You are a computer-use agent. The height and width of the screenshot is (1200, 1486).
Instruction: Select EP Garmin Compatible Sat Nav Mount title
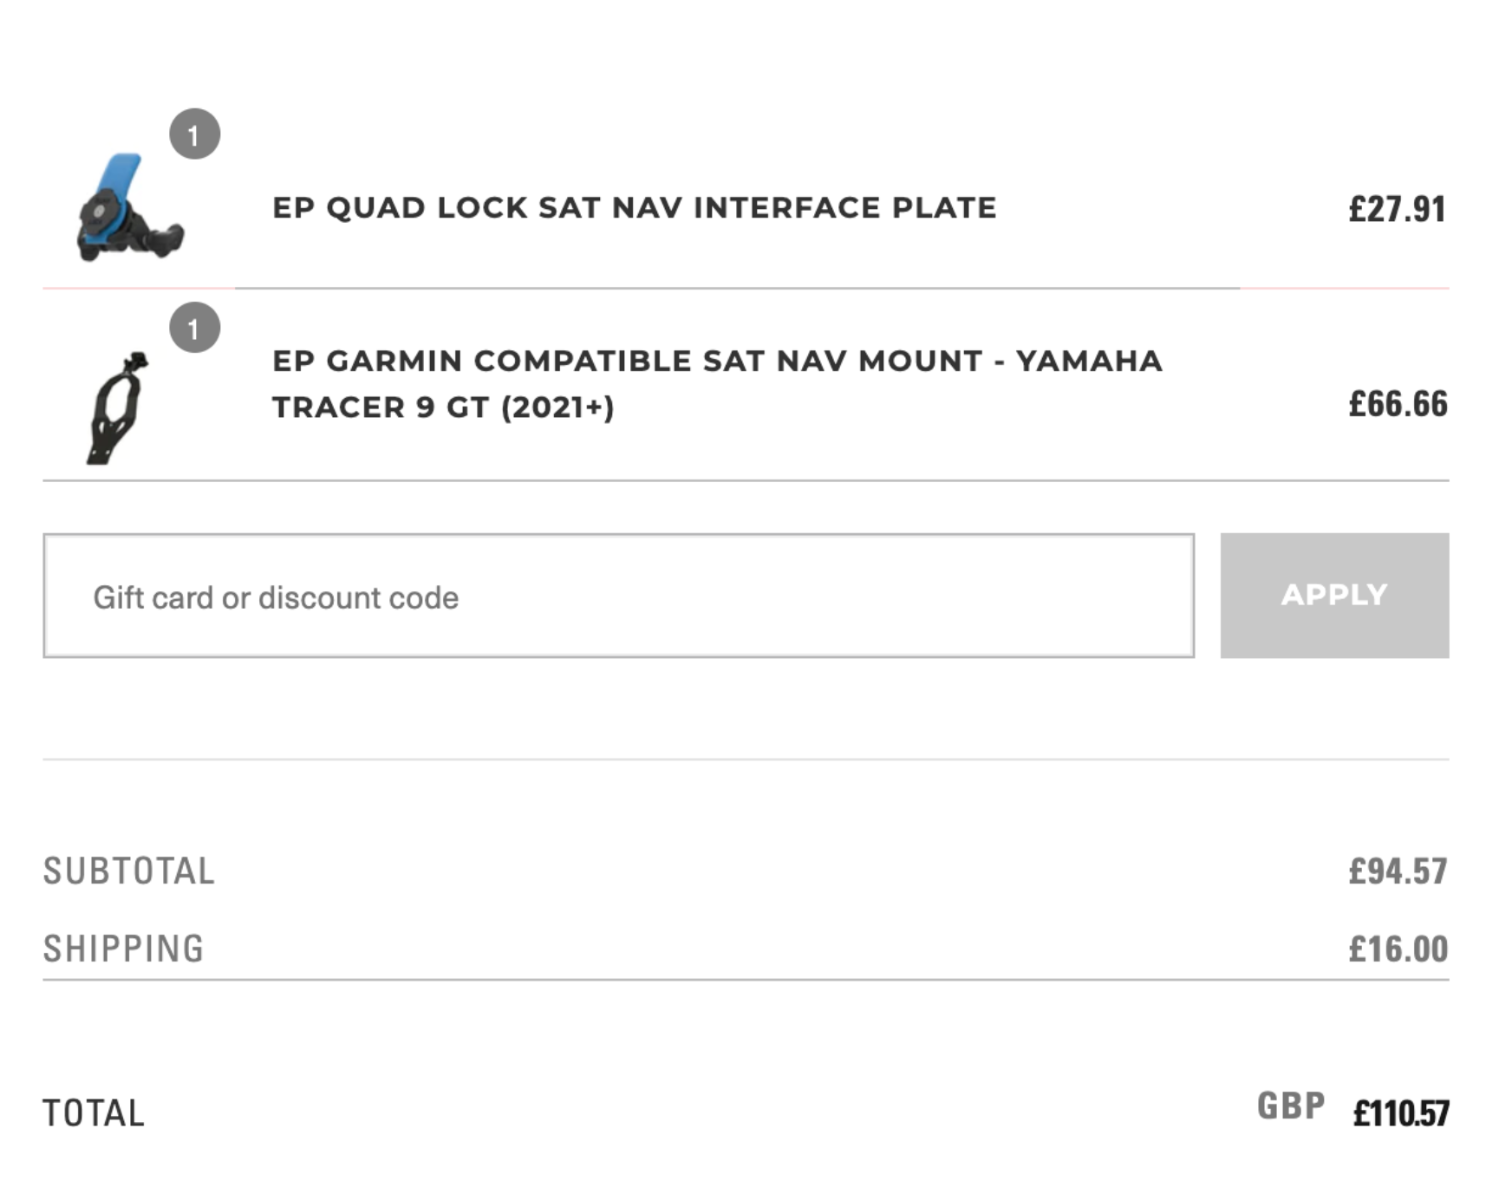click(x=717, y=384)
